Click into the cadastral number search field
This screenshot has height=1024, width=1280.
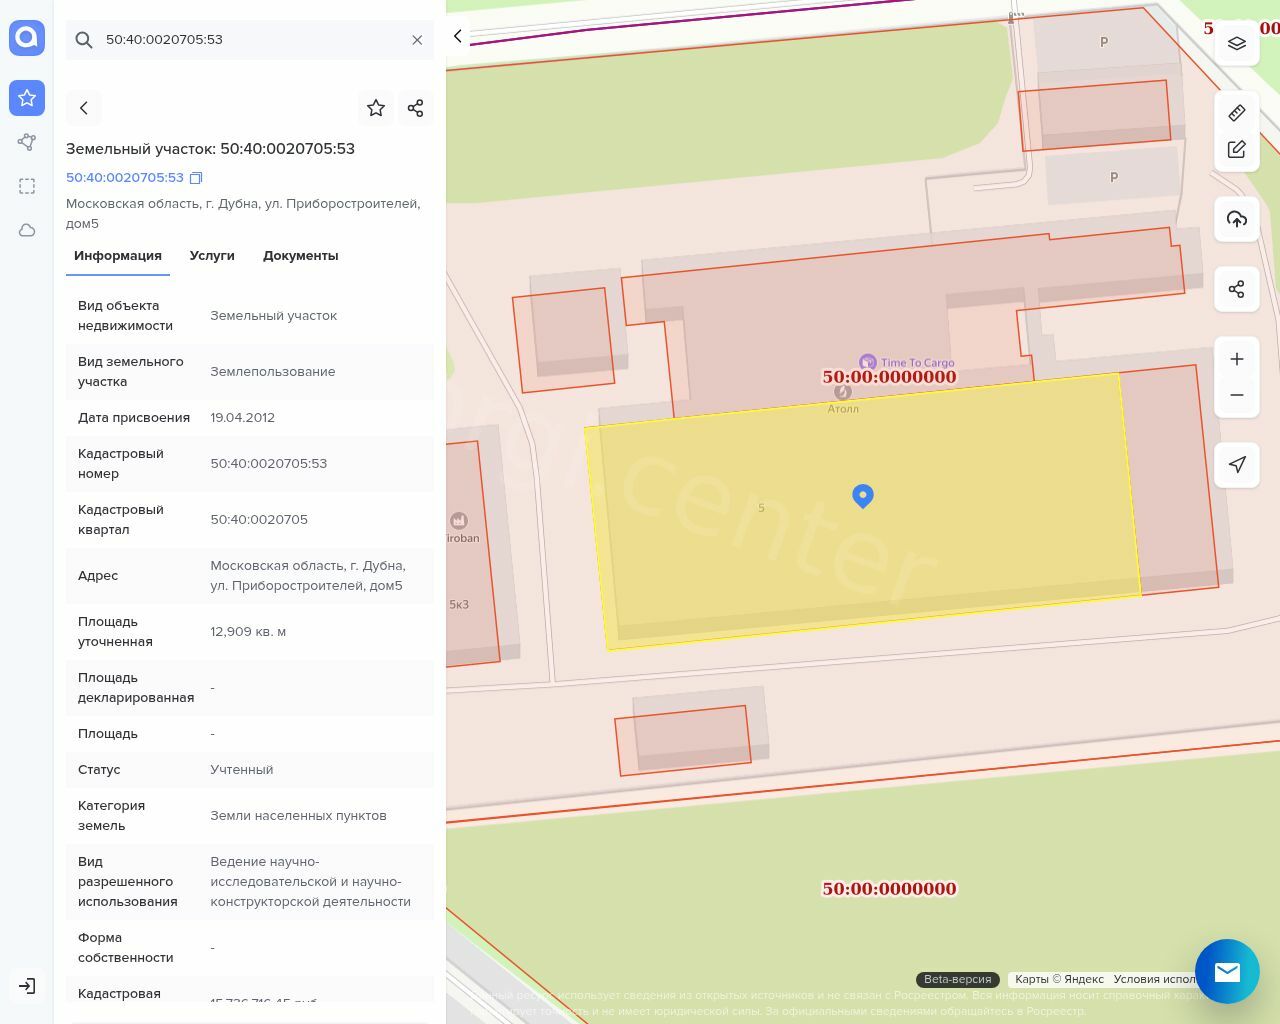point(250,40)
